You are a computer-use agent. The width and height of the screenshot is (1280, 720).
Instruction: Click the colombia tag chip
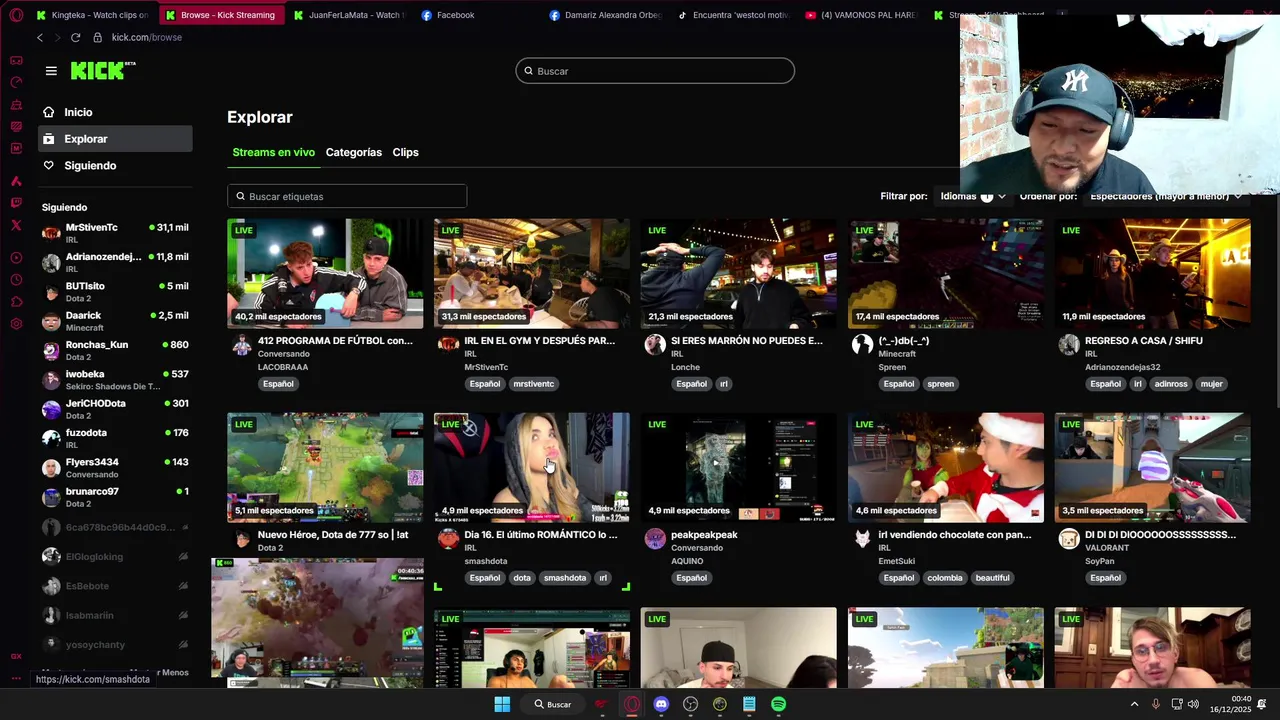[944, 578]
